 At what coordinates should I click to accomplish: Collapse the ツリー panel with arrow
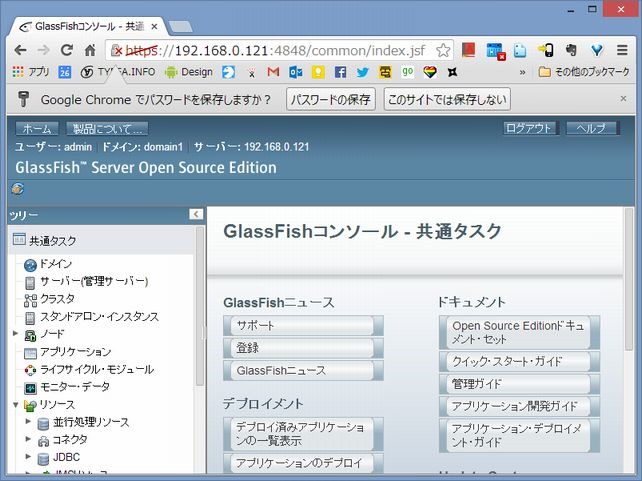pos(196,215)
